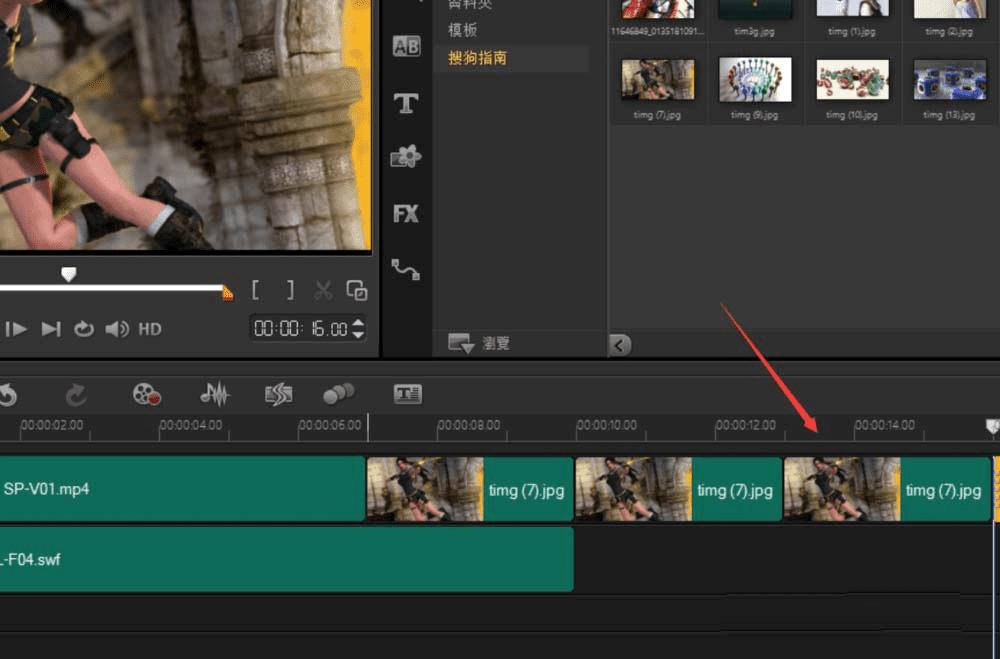Click the preview scrubber white jog handle
The width and height of the screenshot is (1000, 659).
point(68,273)
